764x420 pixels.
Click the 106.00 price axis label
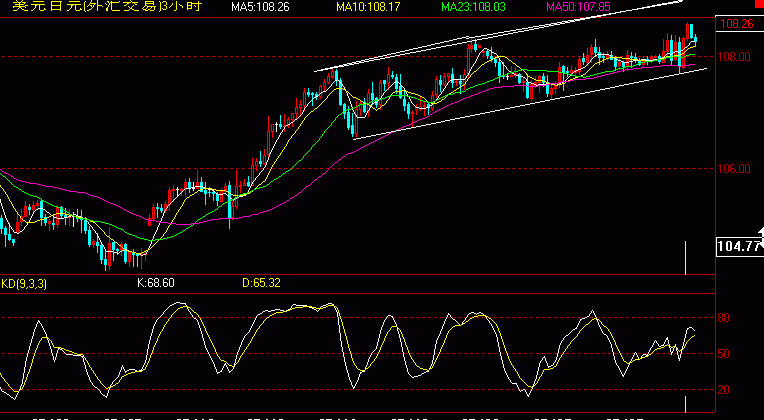(x=734, y=169)
